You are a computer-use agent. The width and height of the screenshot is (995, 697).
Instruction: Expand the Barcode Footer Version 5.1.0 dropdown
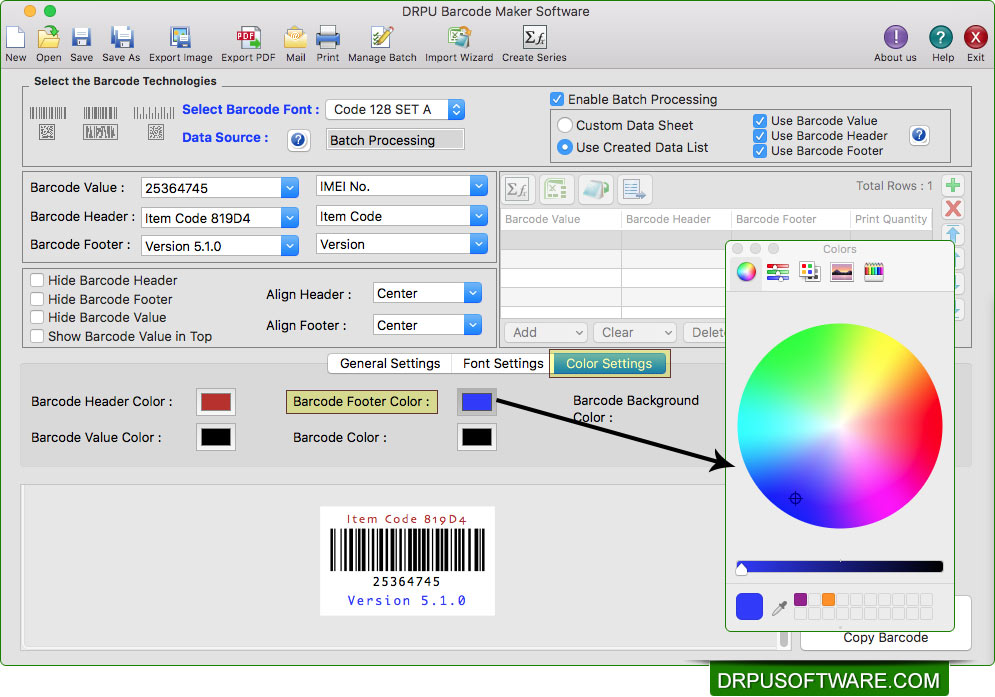click(x=289, y=246)
